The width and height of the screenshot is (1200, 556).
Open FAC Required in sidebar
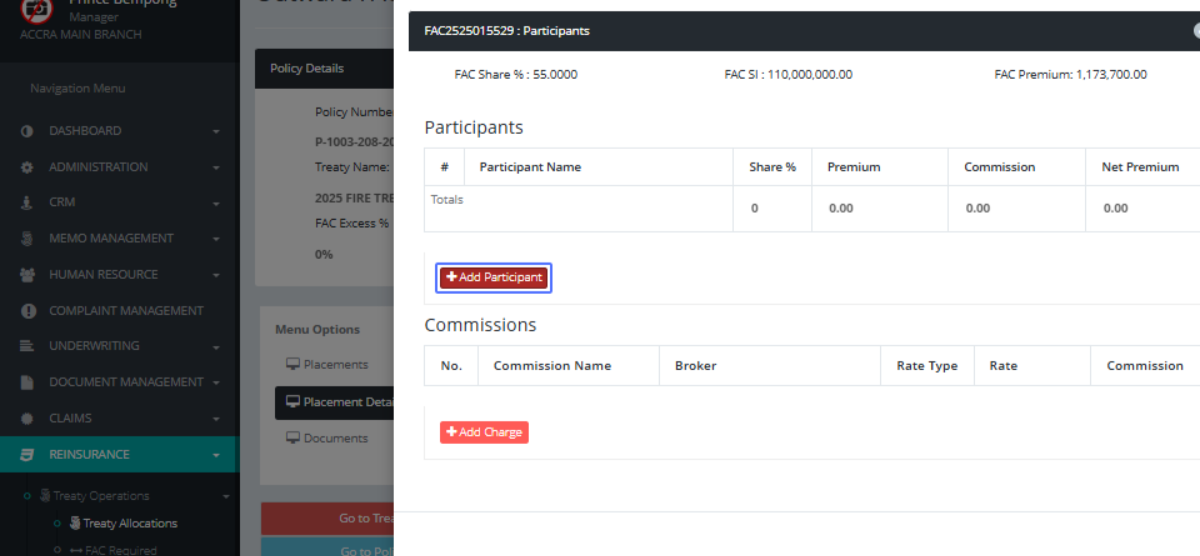pos(120,550)
